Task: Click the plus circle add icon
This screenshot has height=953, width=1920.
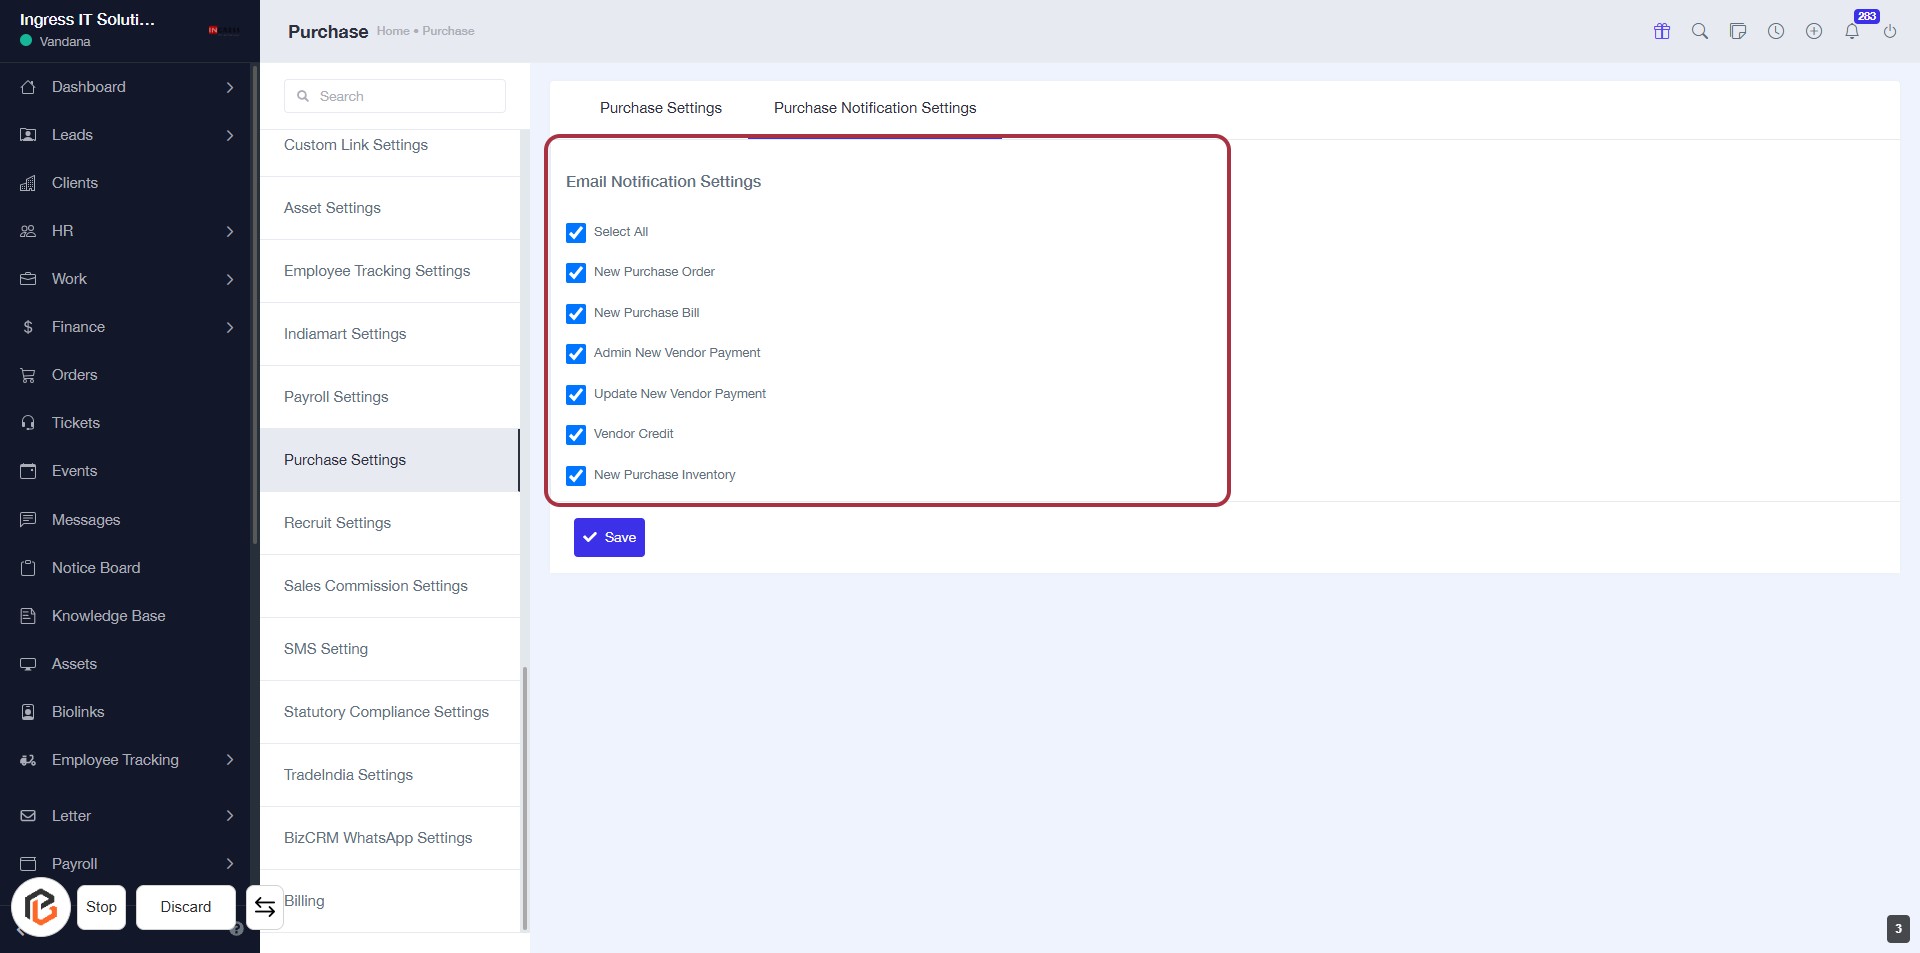Action: tap(1814, 31)
